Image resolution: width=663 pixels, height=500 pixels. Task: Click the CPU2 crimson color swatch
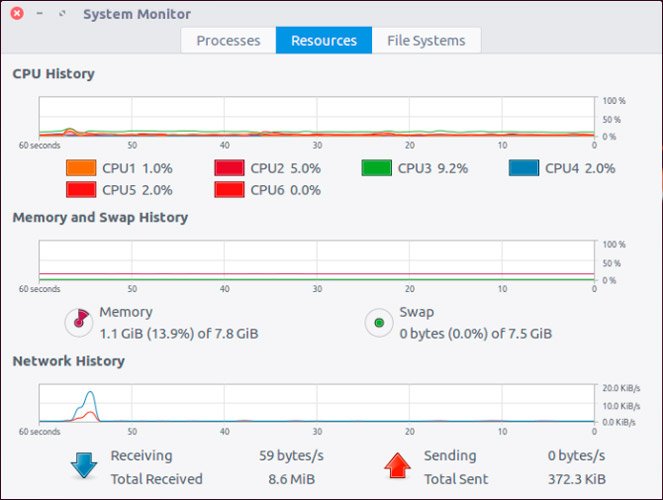click(229, 168)
